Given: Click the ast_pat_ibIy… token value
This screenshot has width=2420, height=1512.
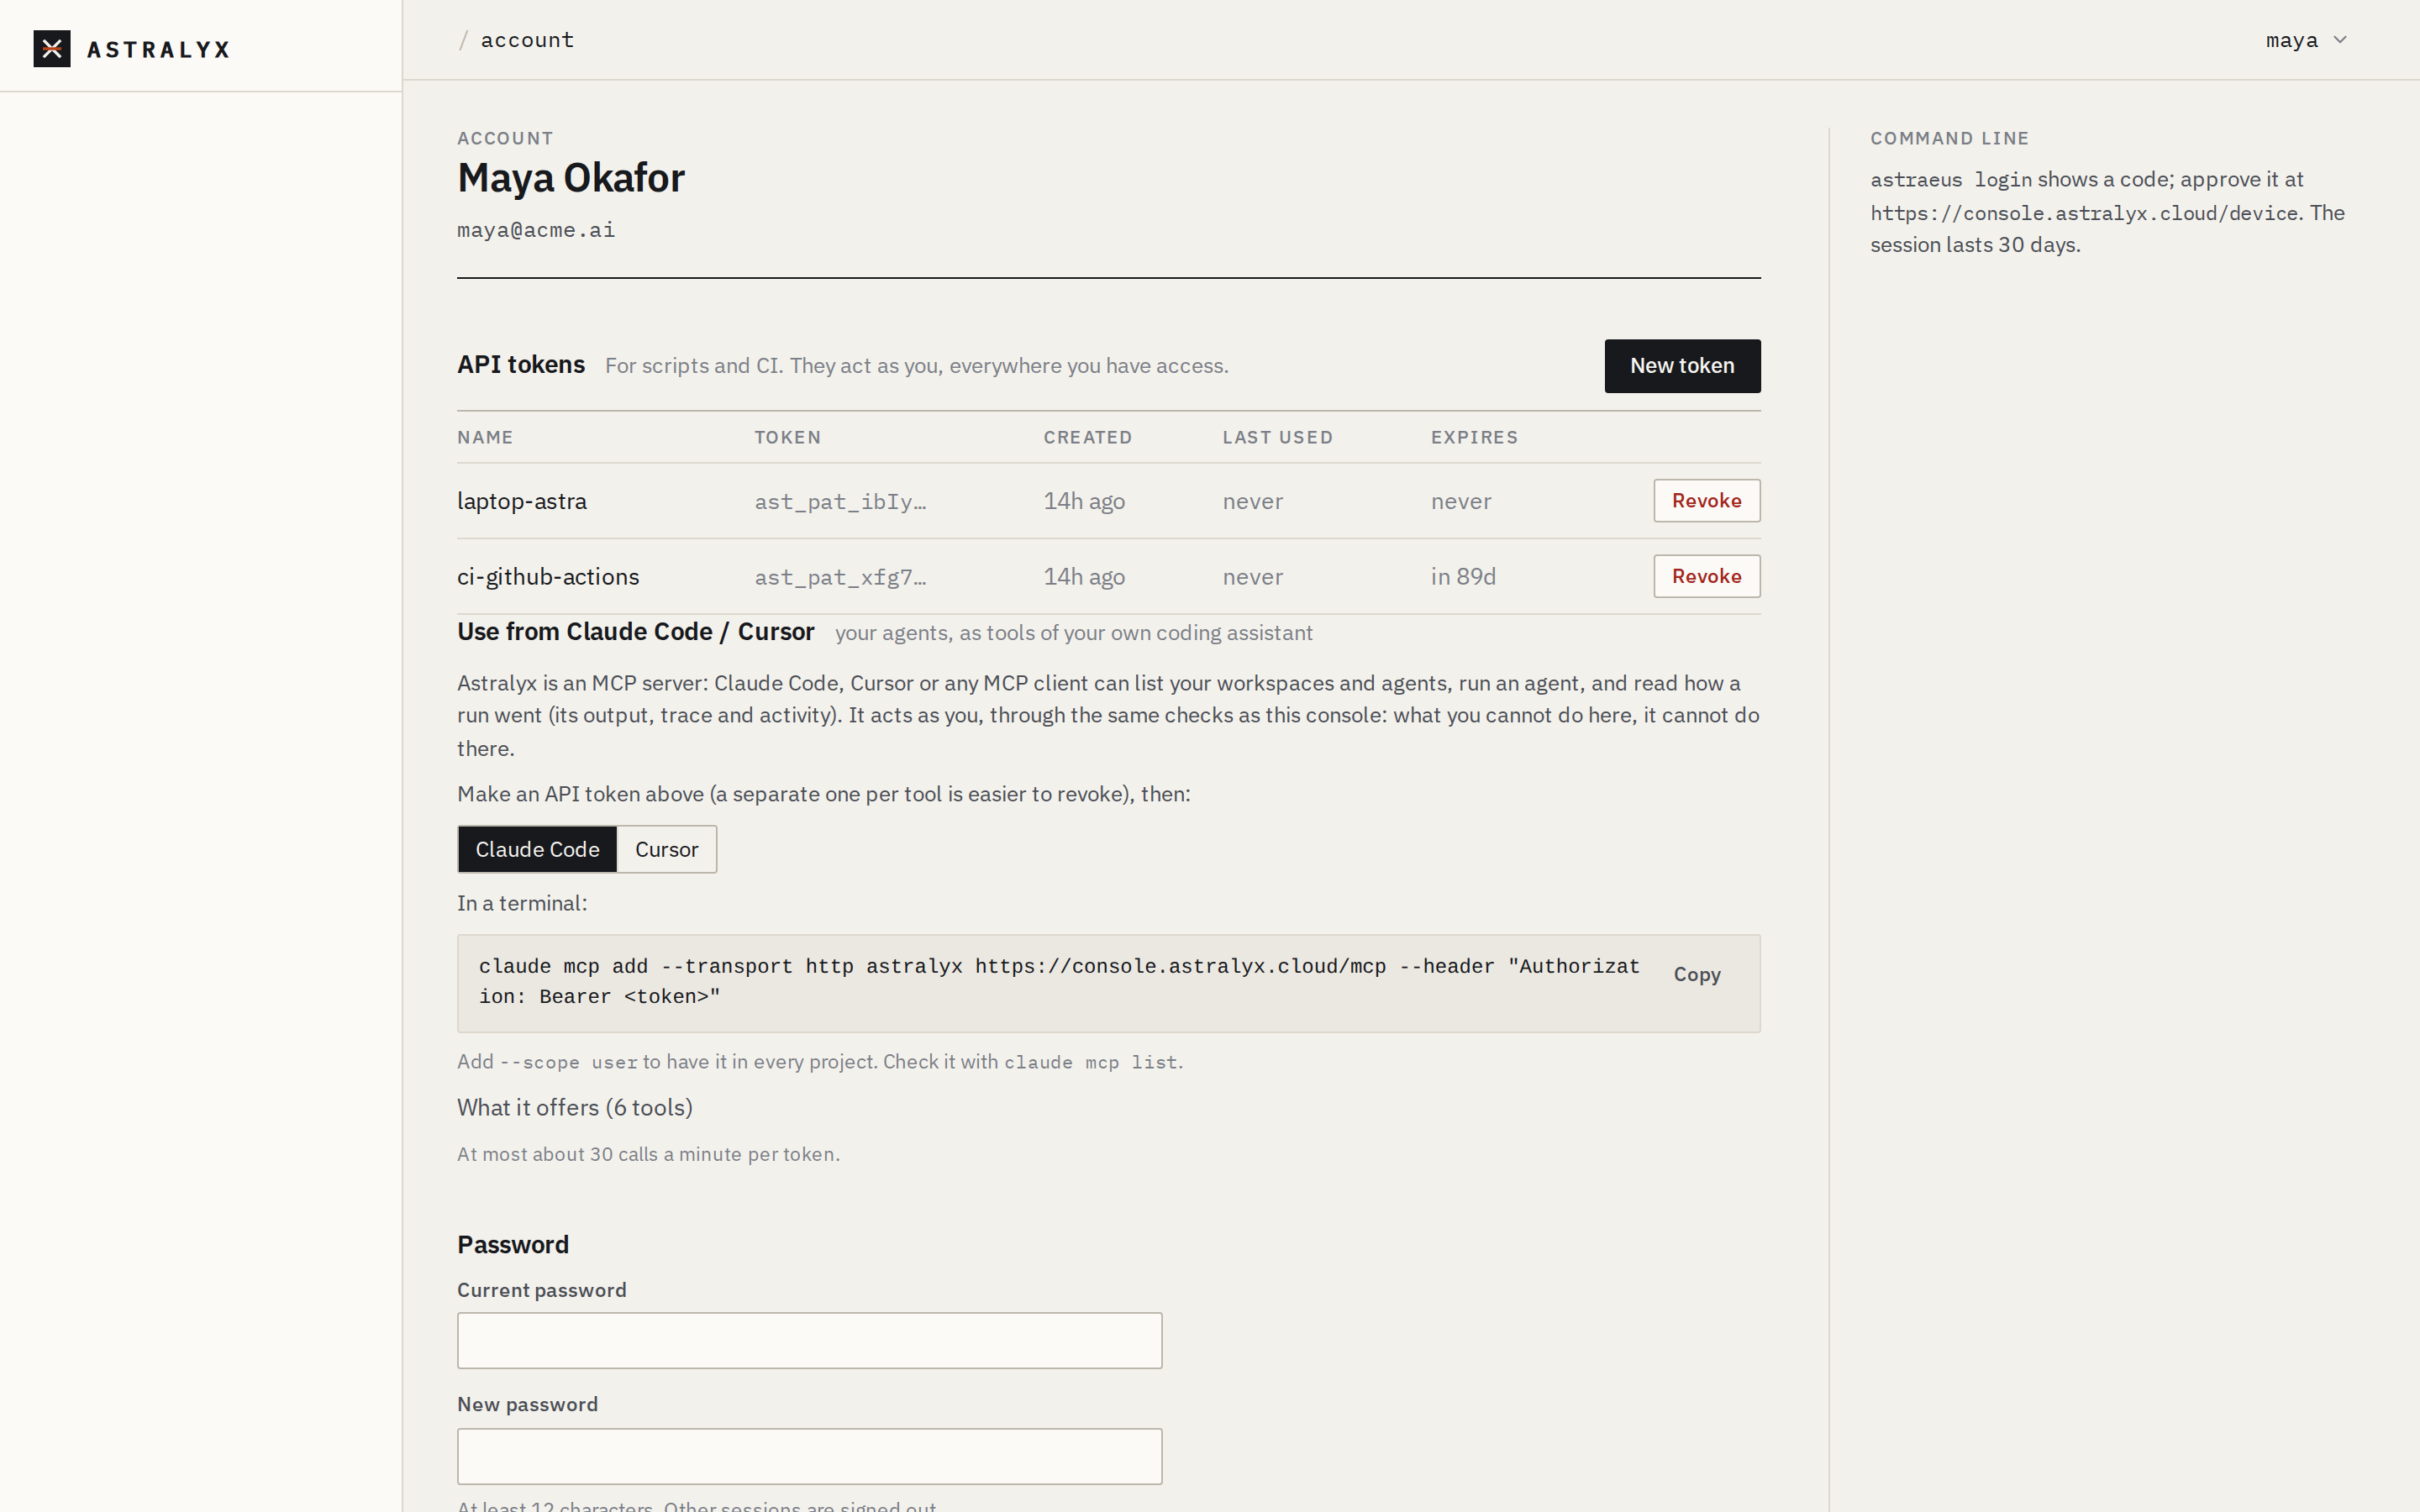Looking at the screenshot, I should tap(840, 502).
